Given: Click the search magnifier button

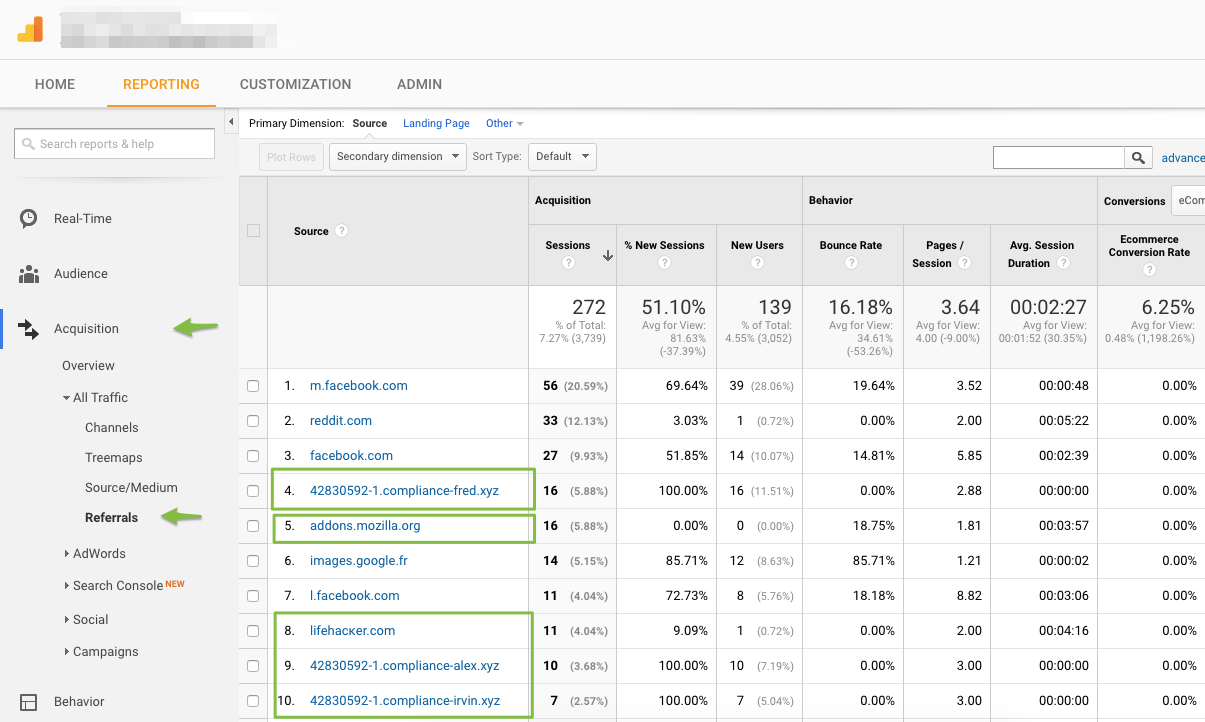Looking at the screenshot, I should 1138,157.
